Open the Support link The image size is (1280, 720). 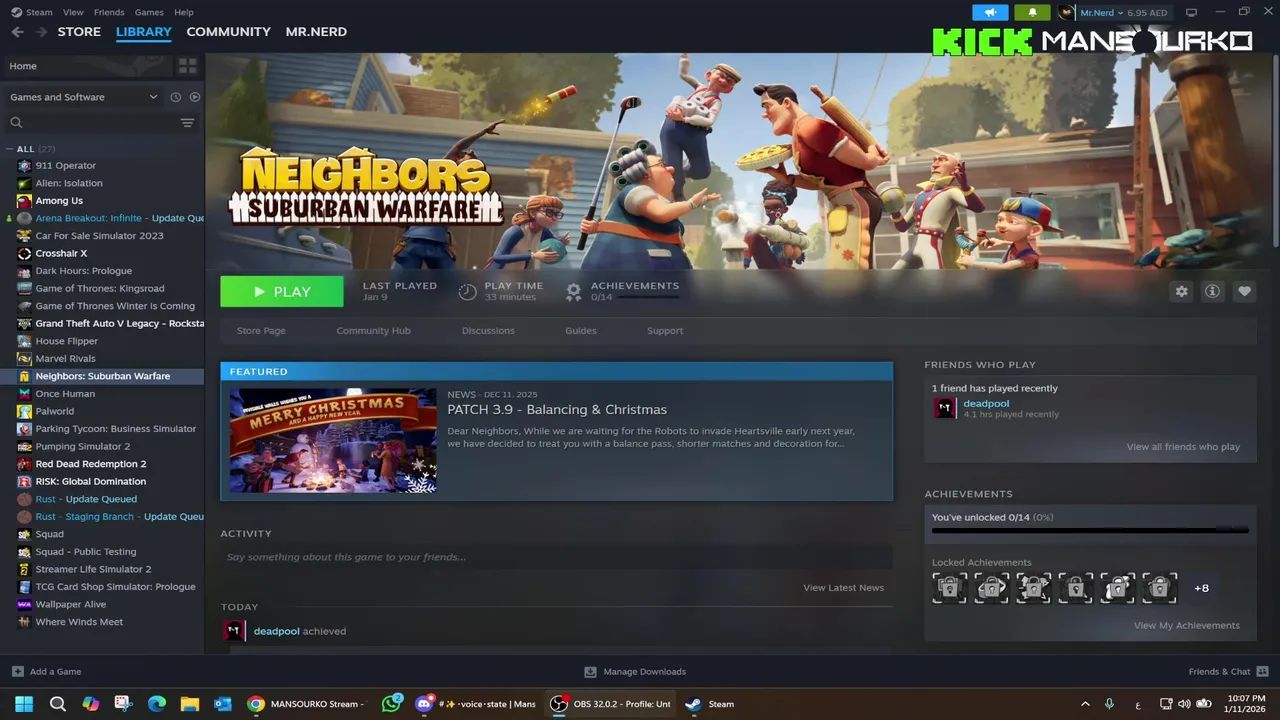[665, 331]
